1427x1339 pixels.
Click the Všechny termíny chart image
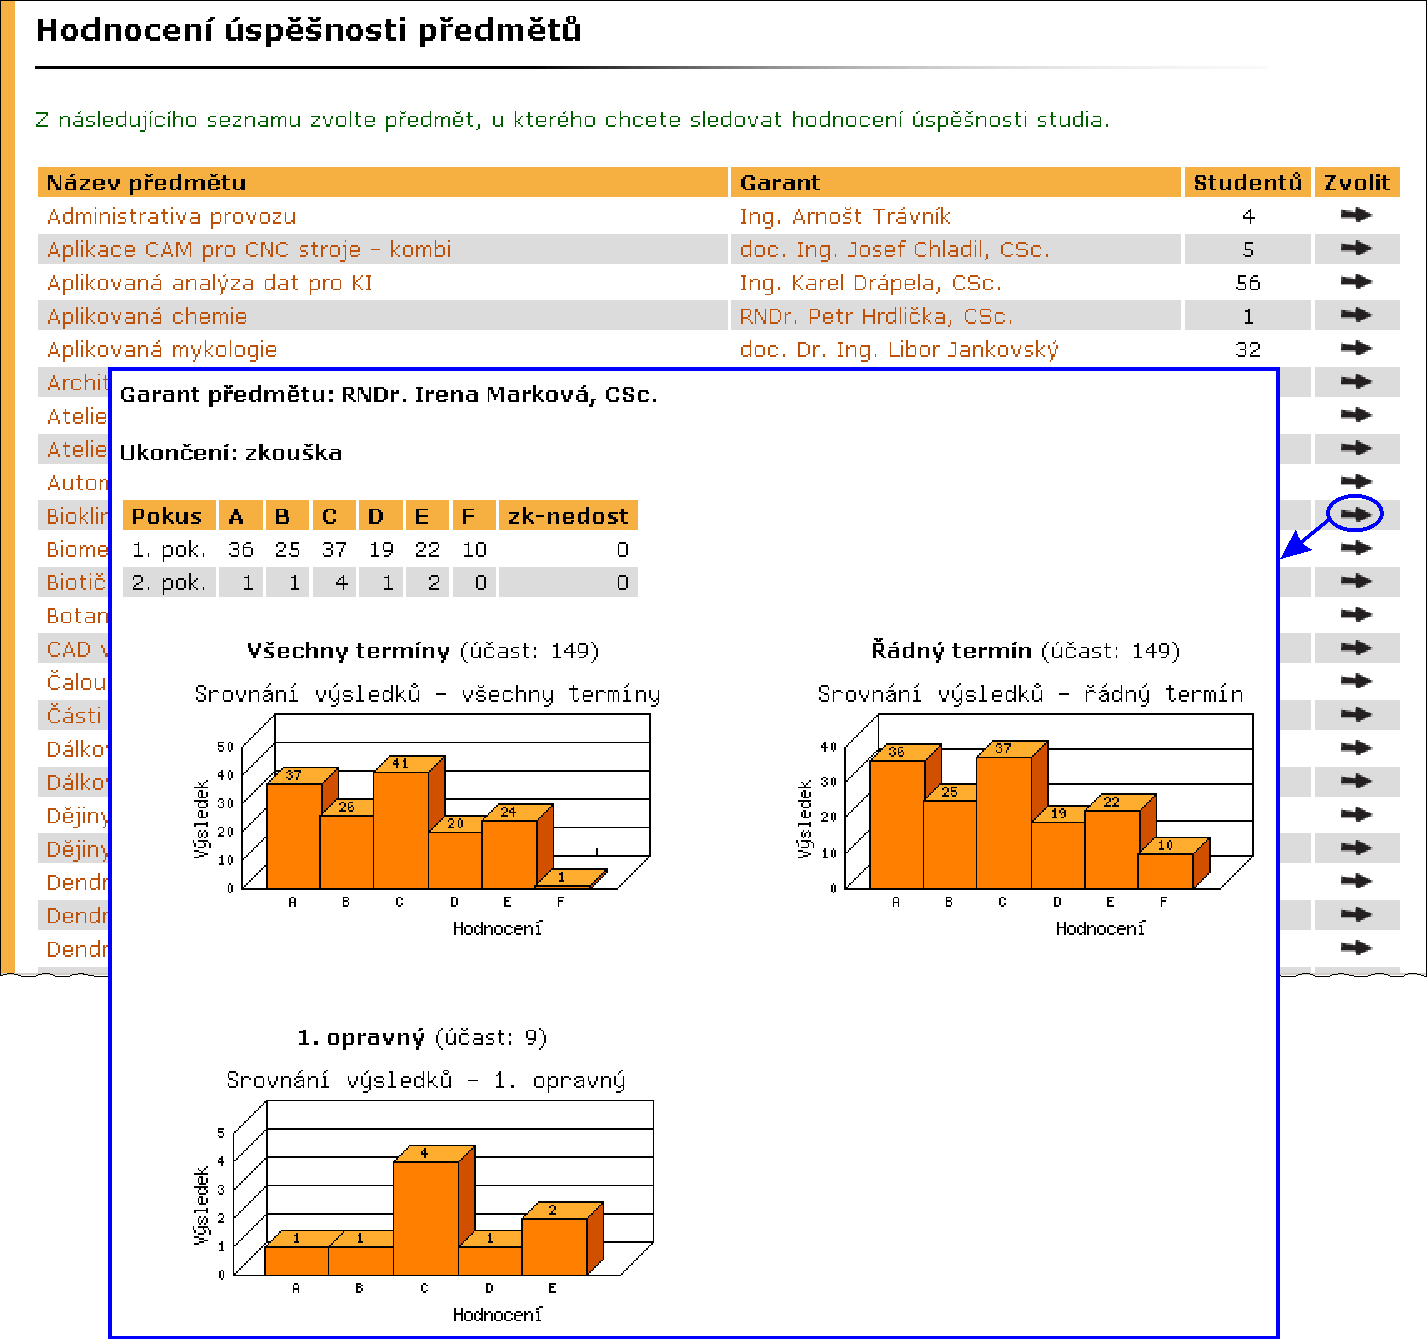click(427, 810)
